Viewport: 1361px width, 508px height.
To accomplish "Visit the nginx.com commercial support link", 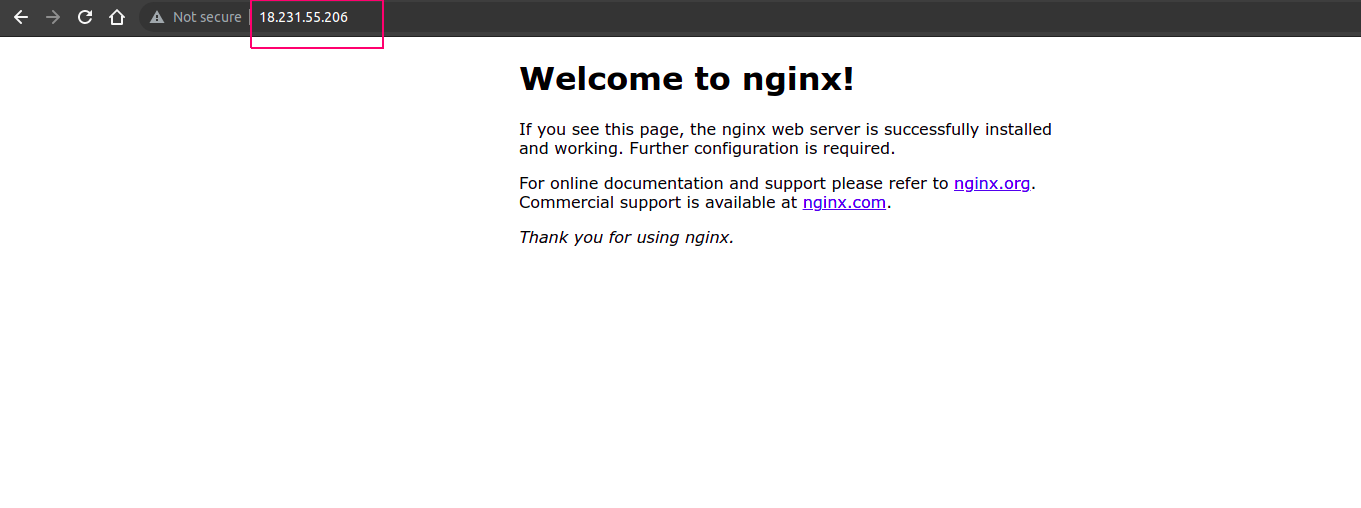I will click(x=844, y=202).
